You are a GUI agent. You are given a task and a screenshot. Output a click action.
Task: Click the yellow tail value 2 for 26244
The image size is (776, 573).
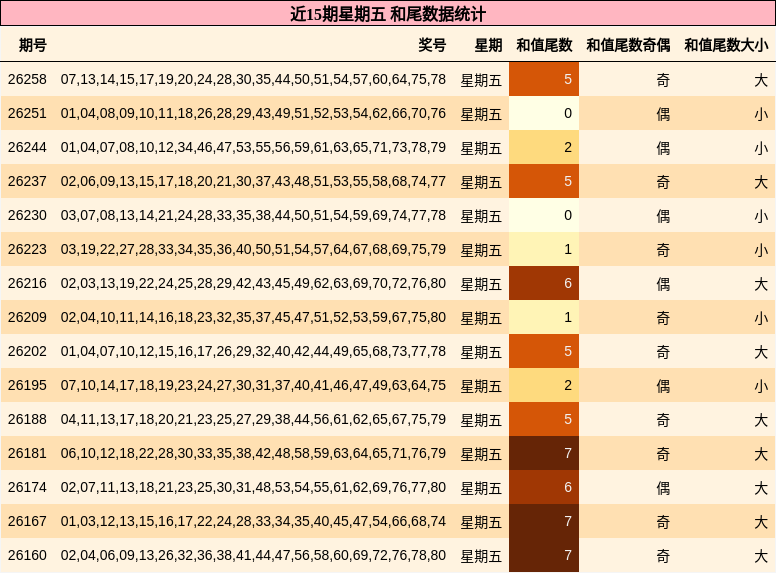[x=544, y=147]
